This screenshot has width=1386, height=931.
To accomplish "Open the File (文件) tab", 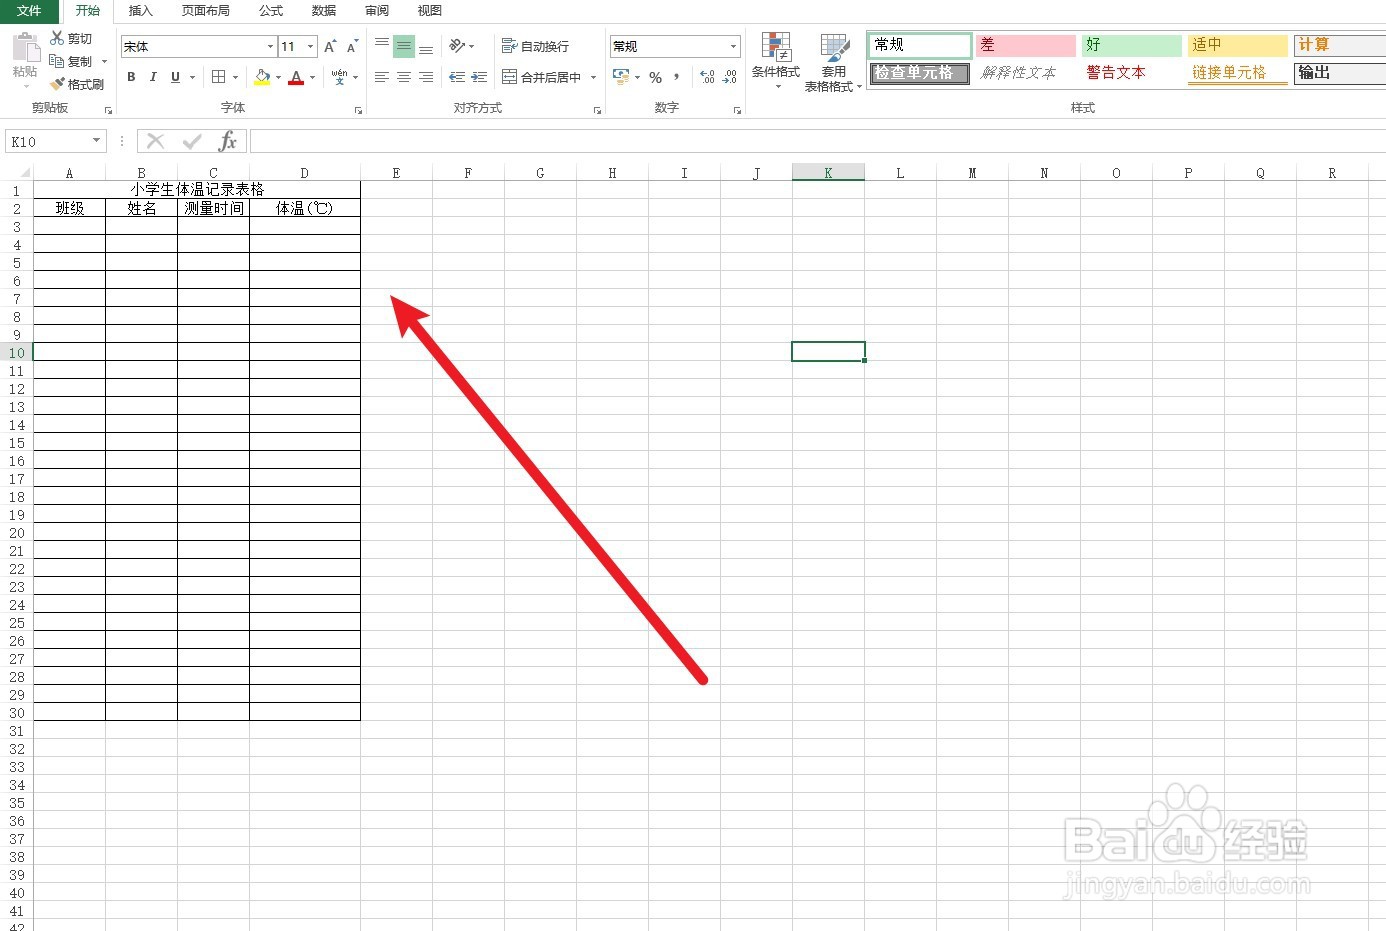I will (x=29, y=10).
